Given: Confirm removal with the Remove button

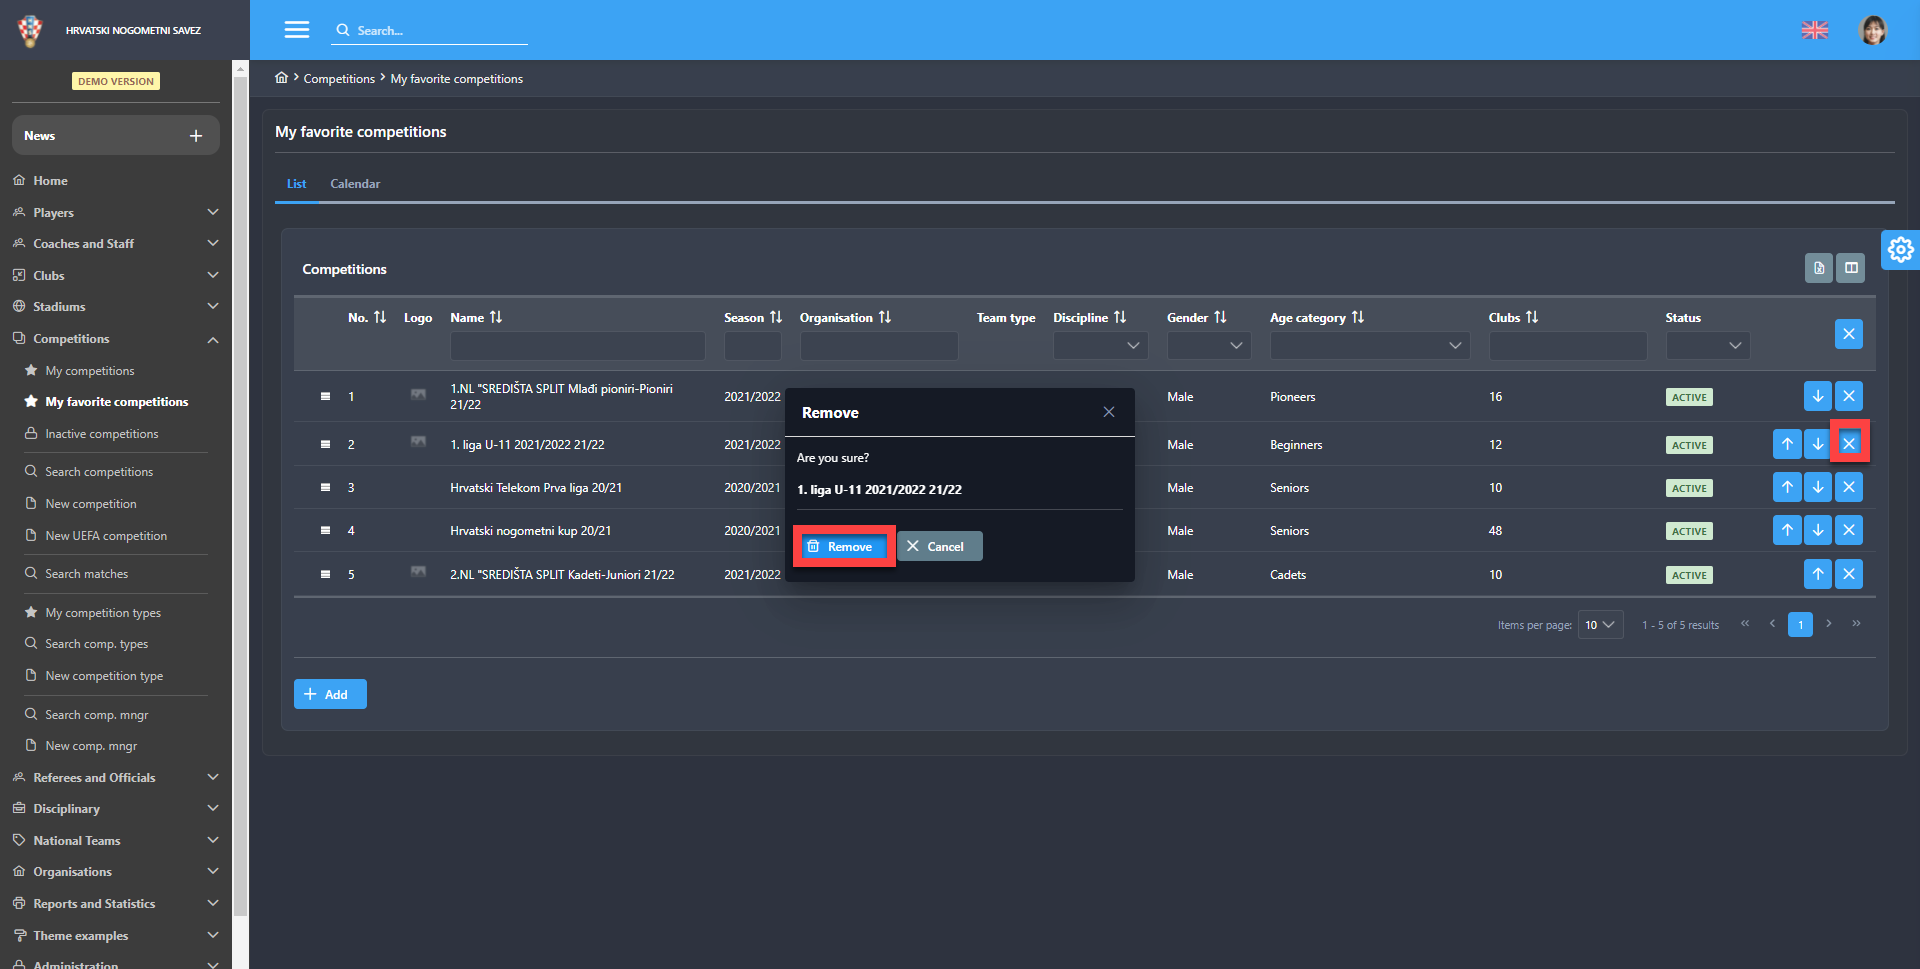Looking at the screenshot, I should (x=842, y=546).
